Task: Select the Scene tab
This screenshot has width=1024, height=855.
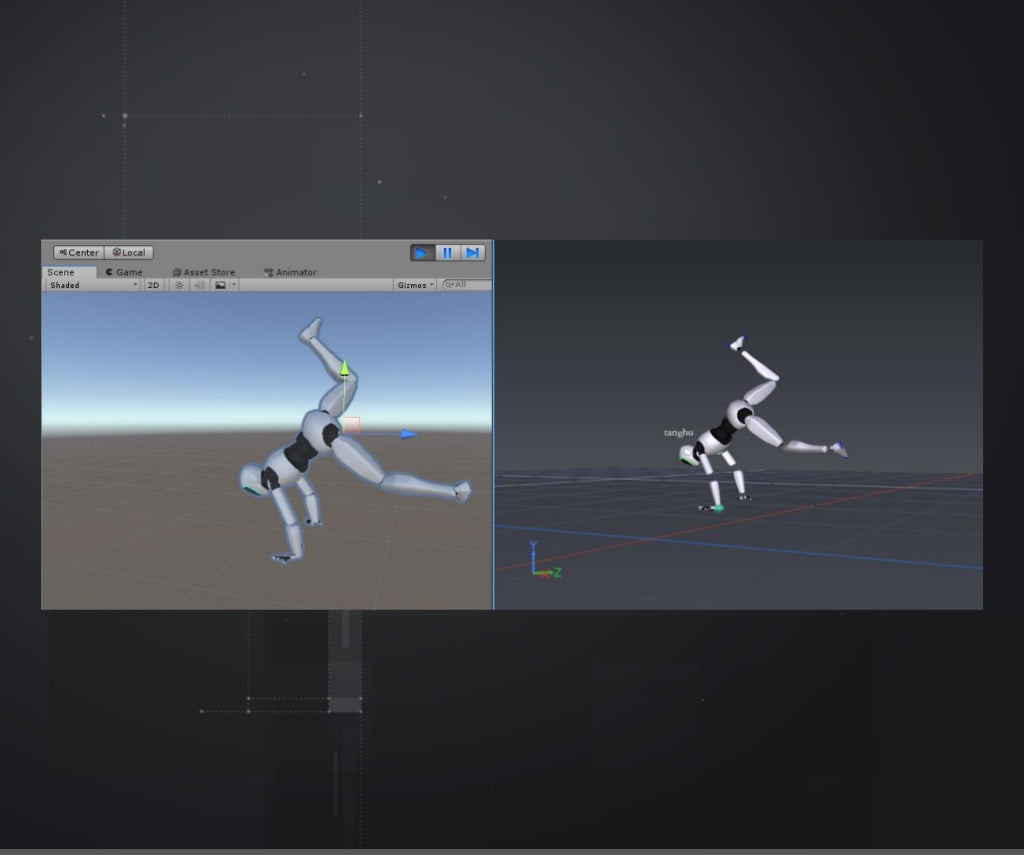Action: coord(60,271)
